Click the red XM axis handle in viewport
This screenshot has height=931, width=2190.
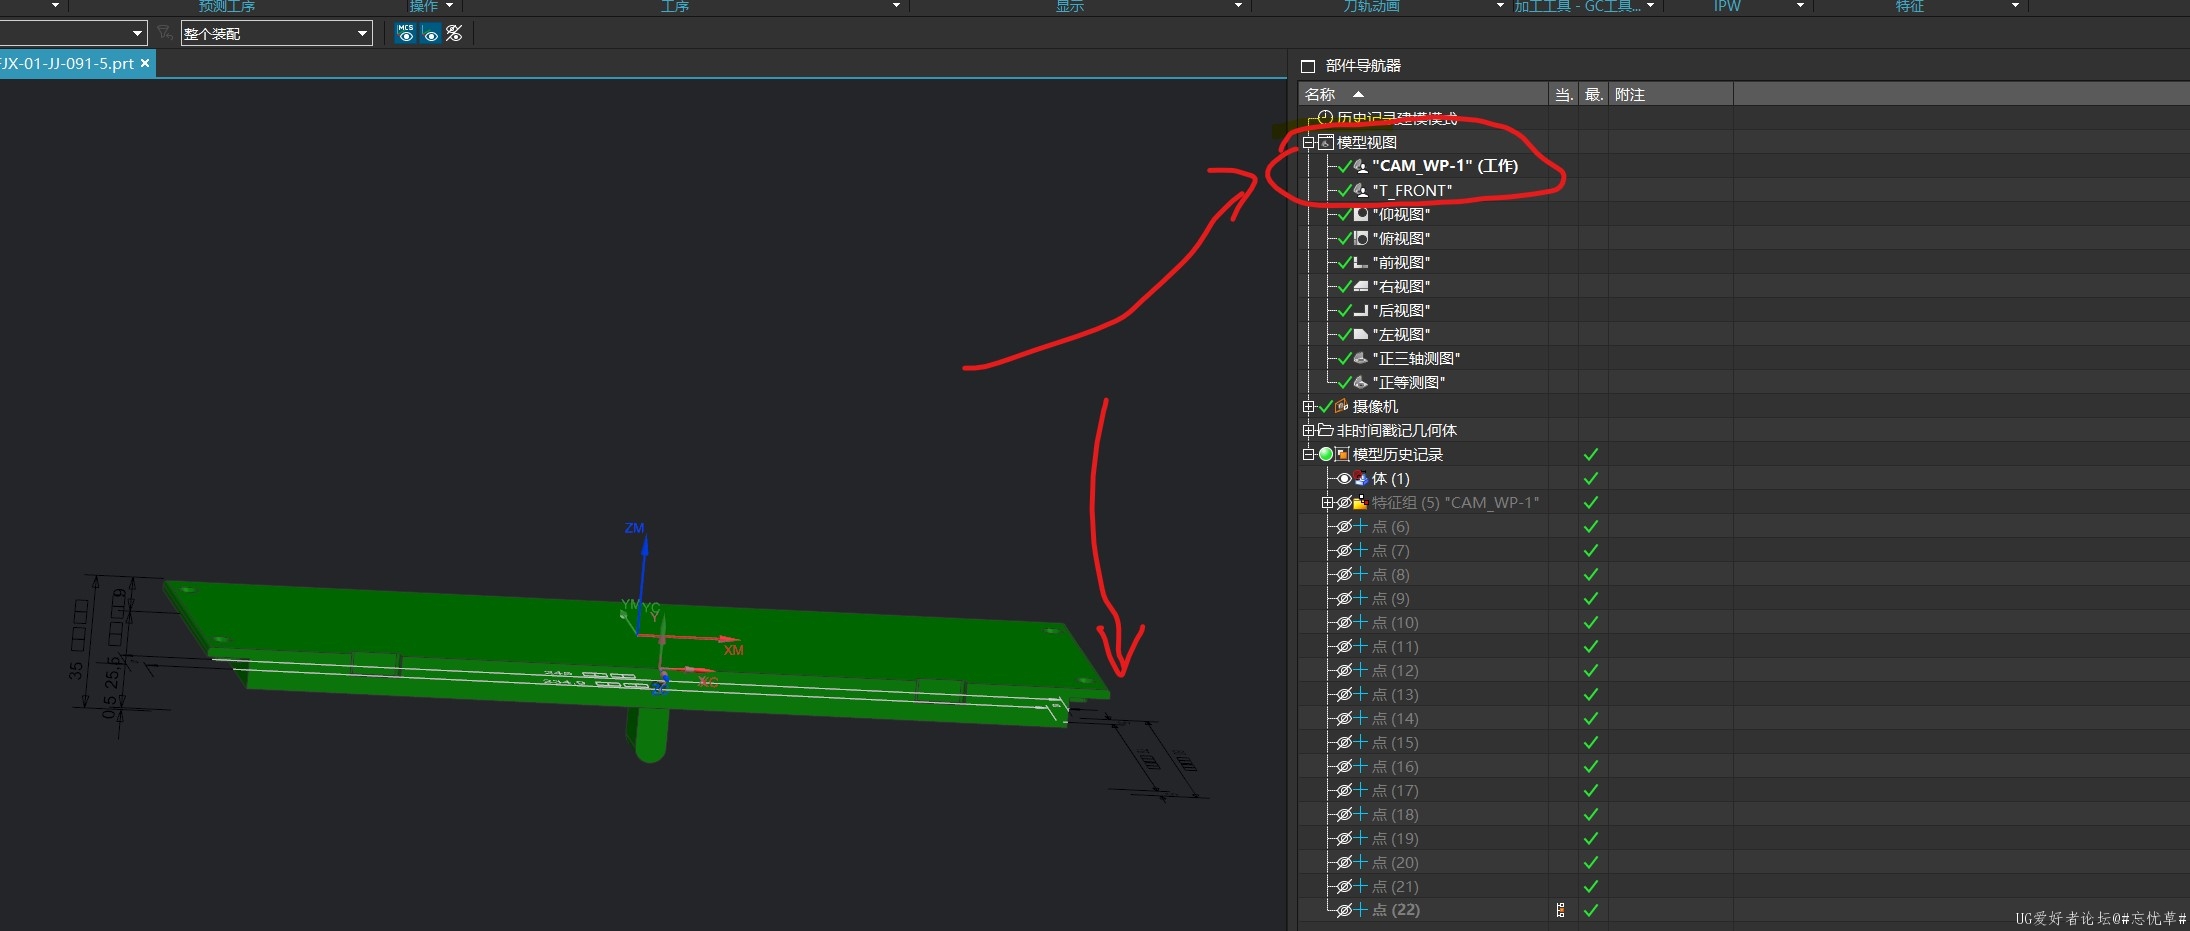coord(729,639)
